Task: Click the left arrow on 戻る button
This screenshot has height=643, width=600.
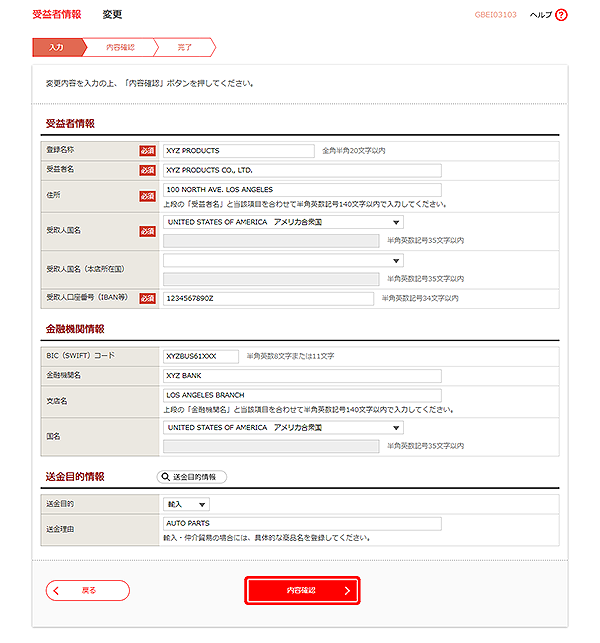Action: point(56,591)
